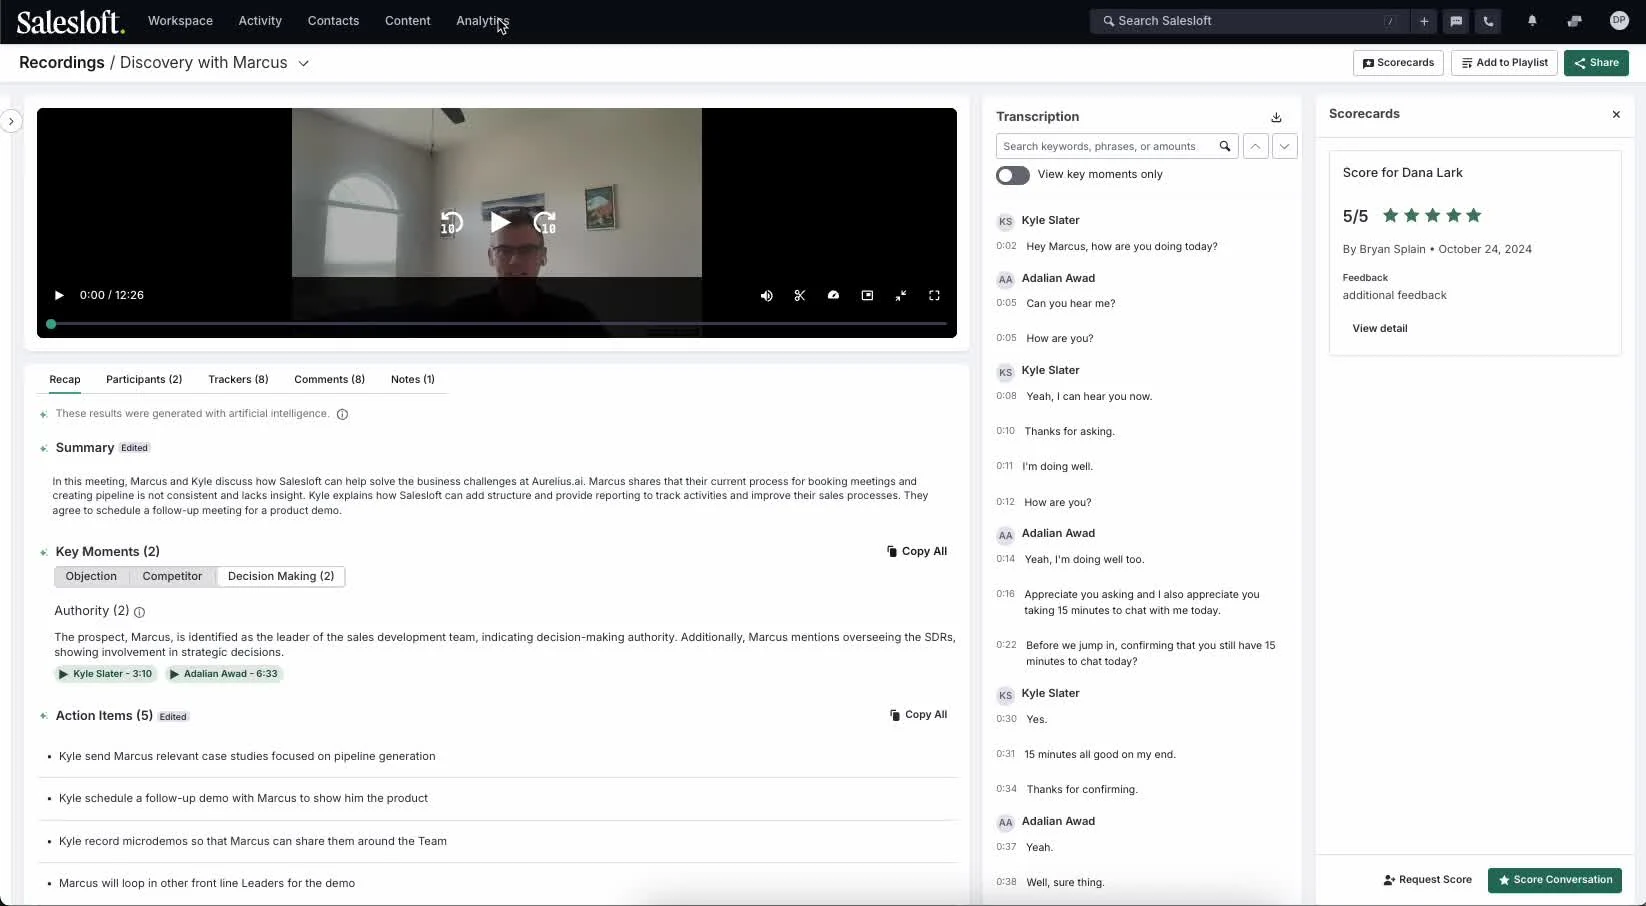1646x906 pixels.
Task: Open the scissors clip tool
Action: coord(800,295)
